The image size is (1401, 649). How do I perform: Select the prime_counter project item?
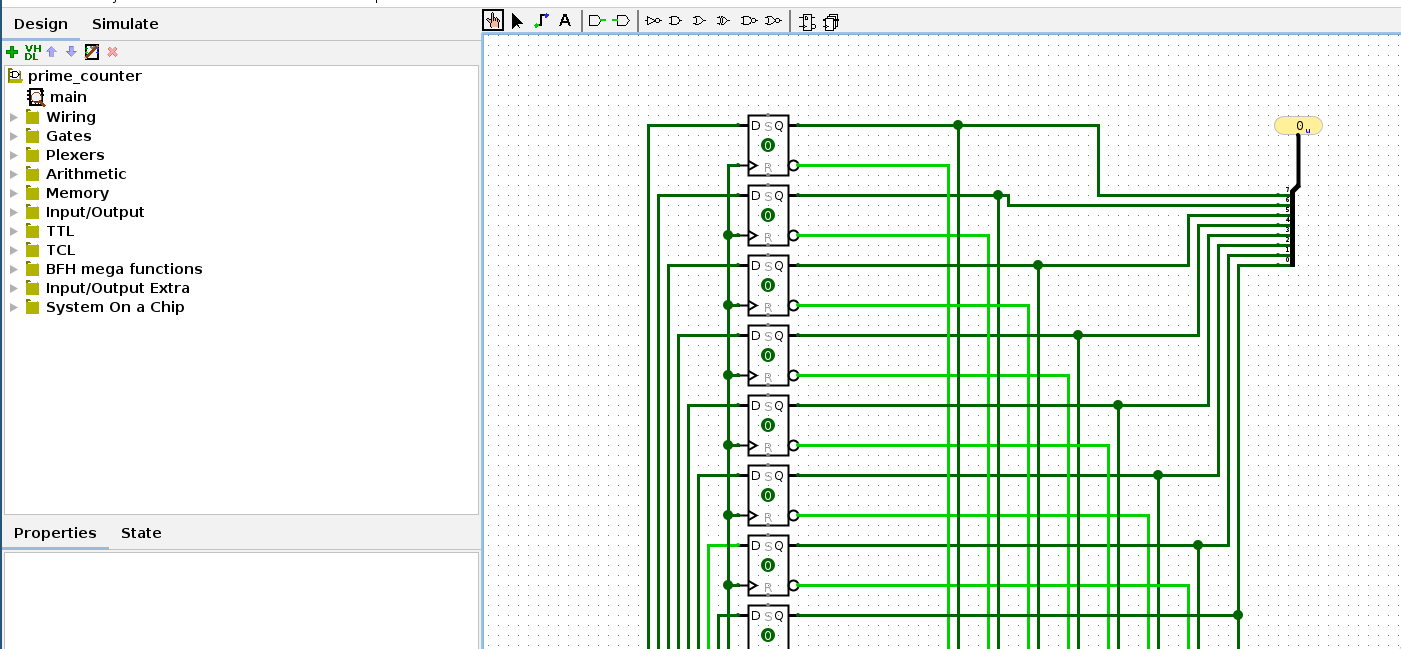pos(84,76)
